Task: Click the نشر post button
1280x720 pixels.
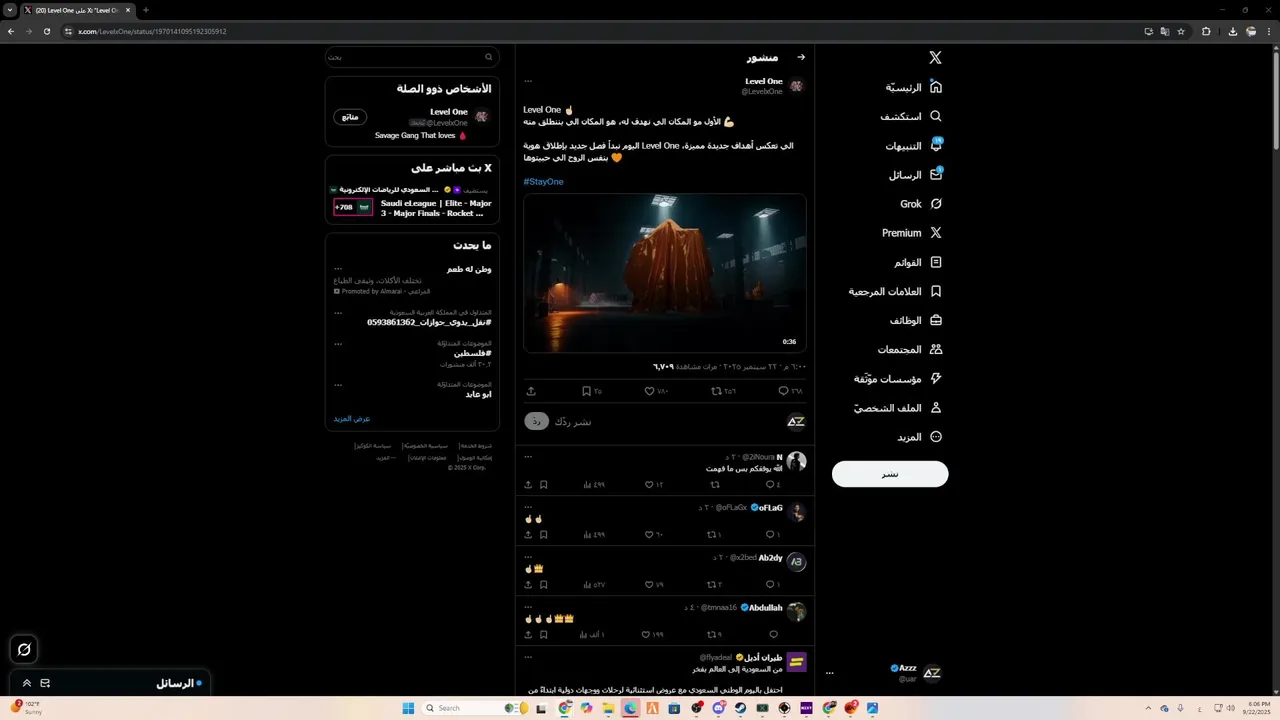Action: [890, 474]
